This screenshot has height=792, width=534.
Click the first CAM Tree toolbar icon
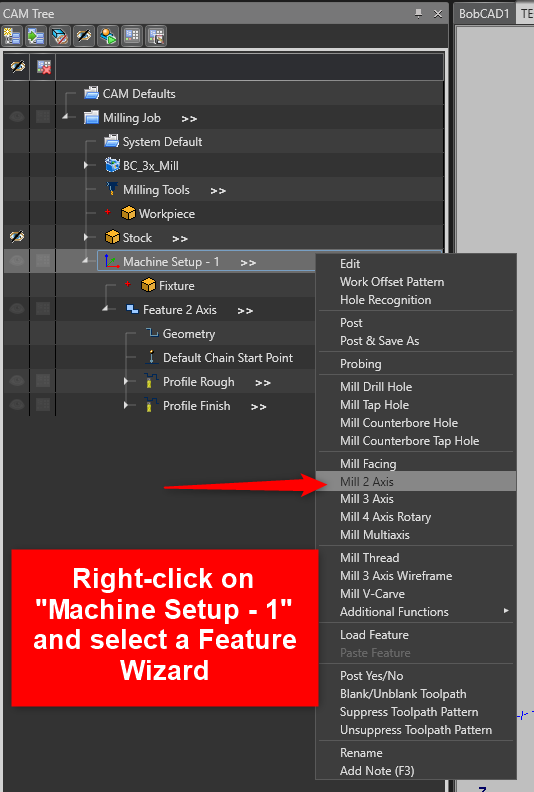pos(12,36)
